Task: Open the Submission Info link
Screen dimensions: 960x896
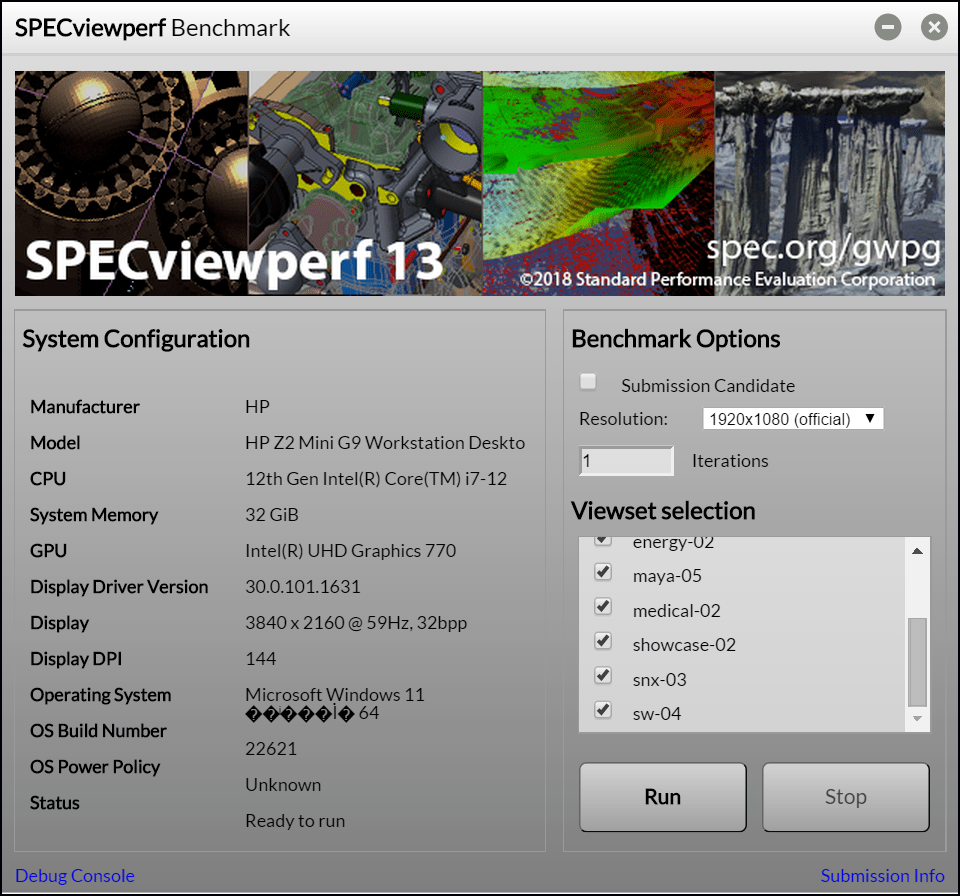Action: [x=882, y=876]
